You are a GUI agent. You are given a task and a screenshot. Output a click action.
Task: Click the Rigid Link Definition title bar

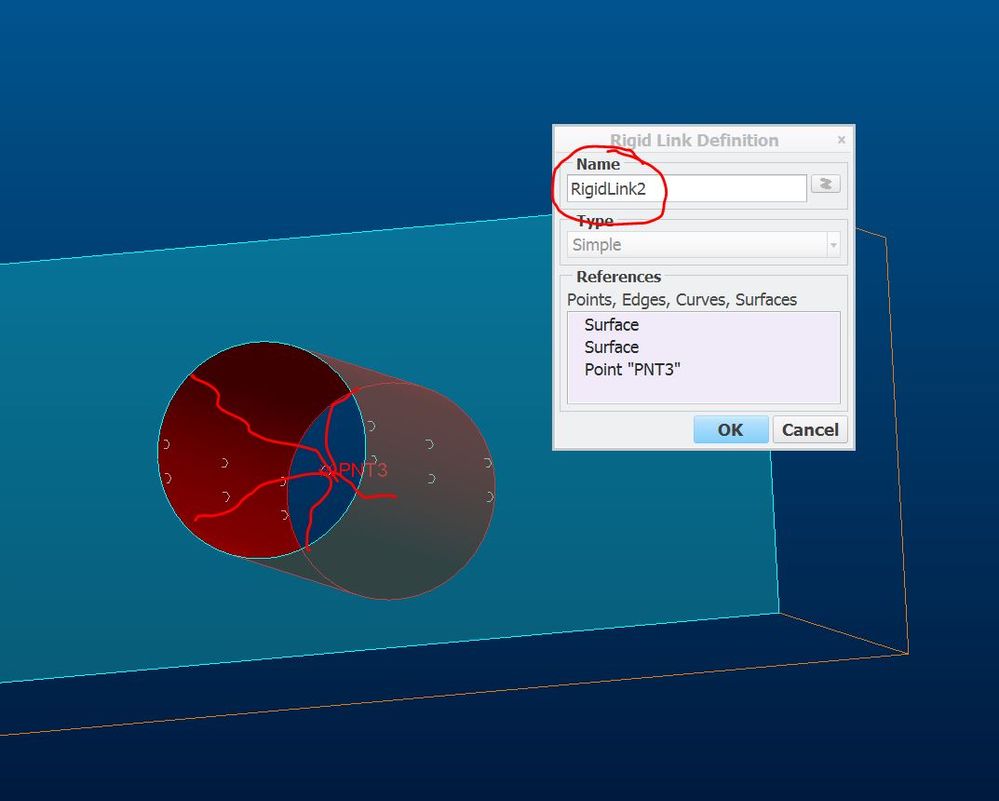tap(695, 140)
